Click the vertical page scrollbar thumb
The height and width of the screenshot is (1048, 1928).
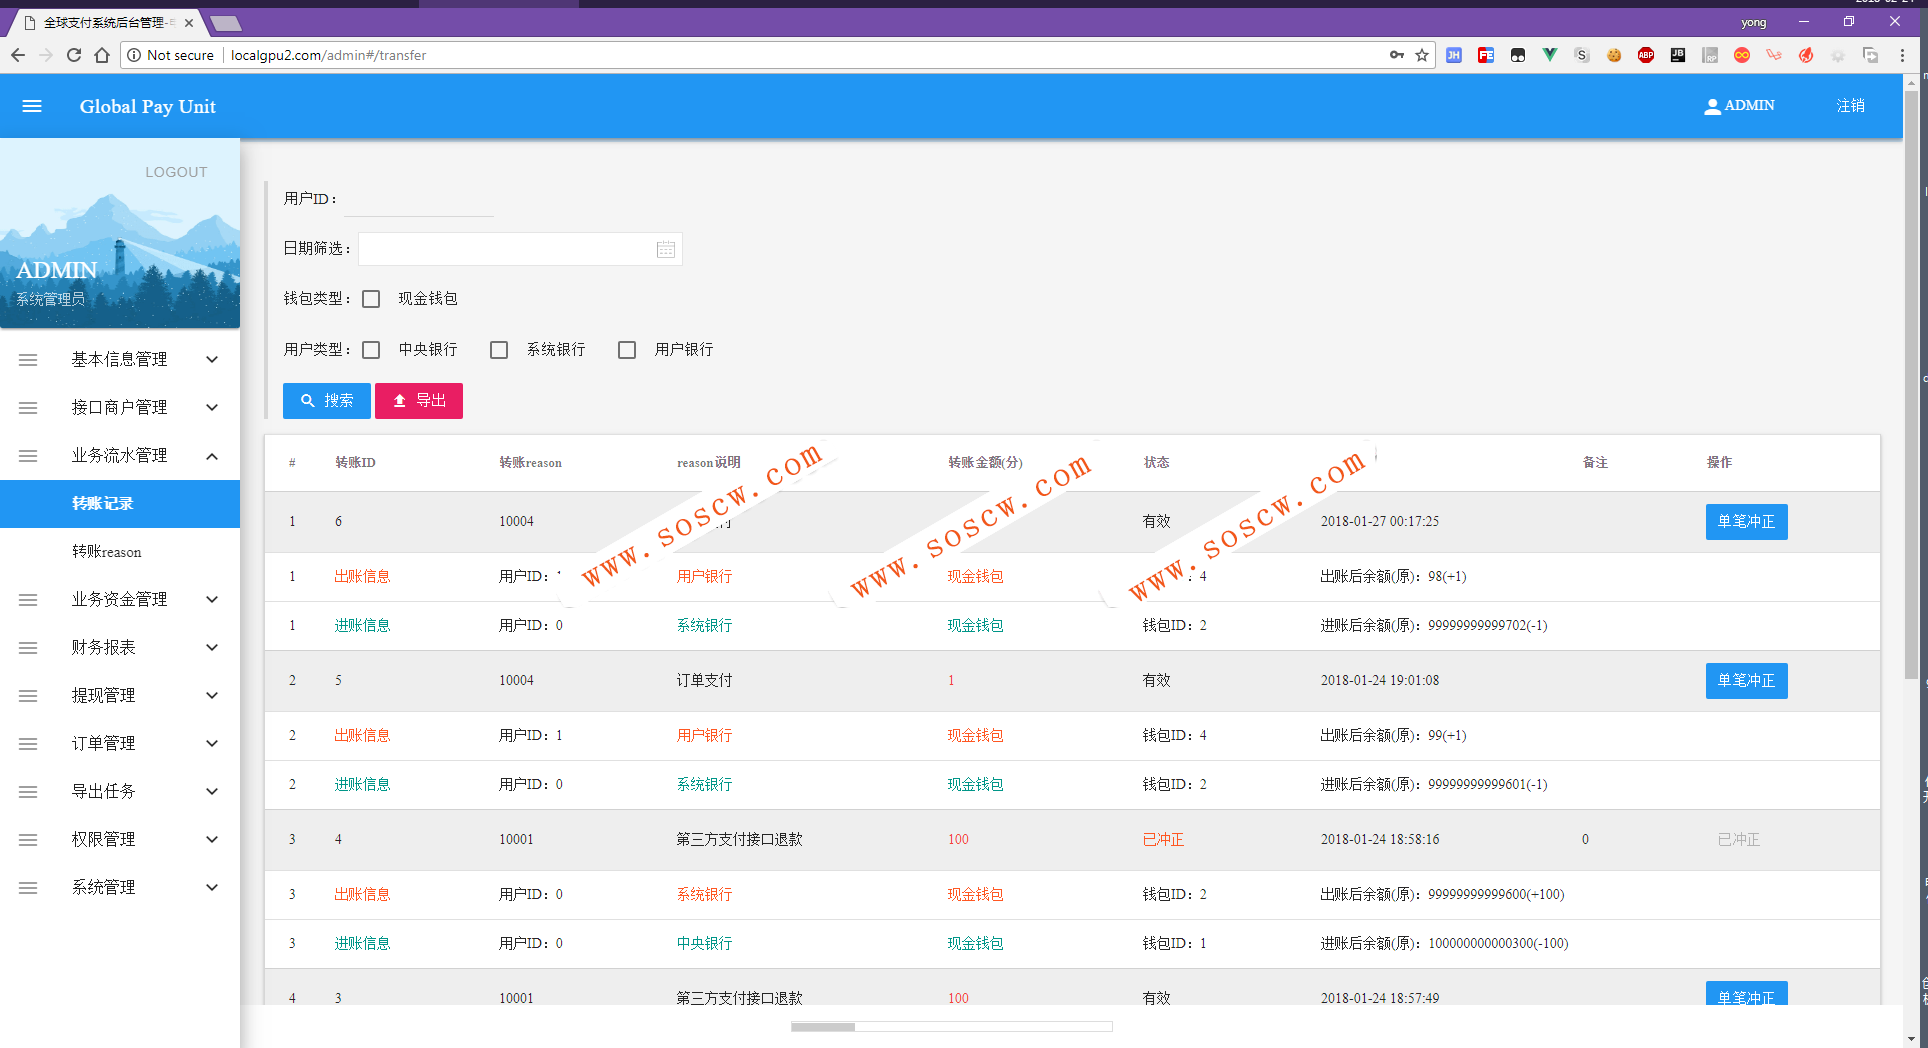point(1911,385)
